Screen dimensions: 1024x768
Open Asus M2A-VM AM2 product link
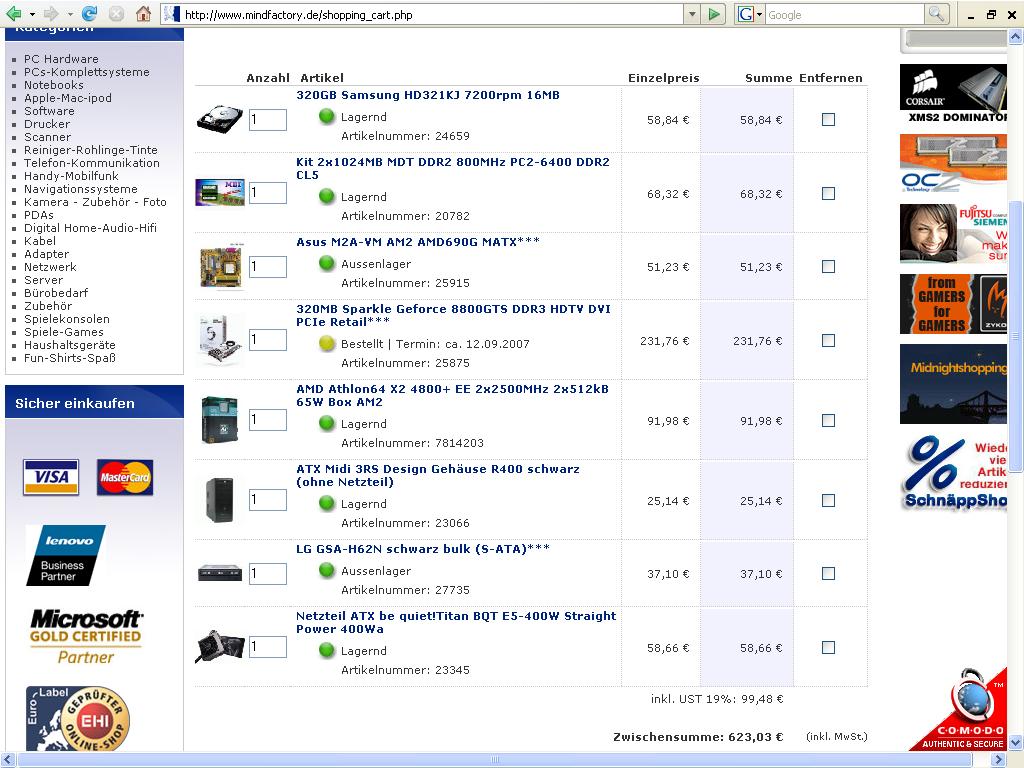tap(418, 242)
